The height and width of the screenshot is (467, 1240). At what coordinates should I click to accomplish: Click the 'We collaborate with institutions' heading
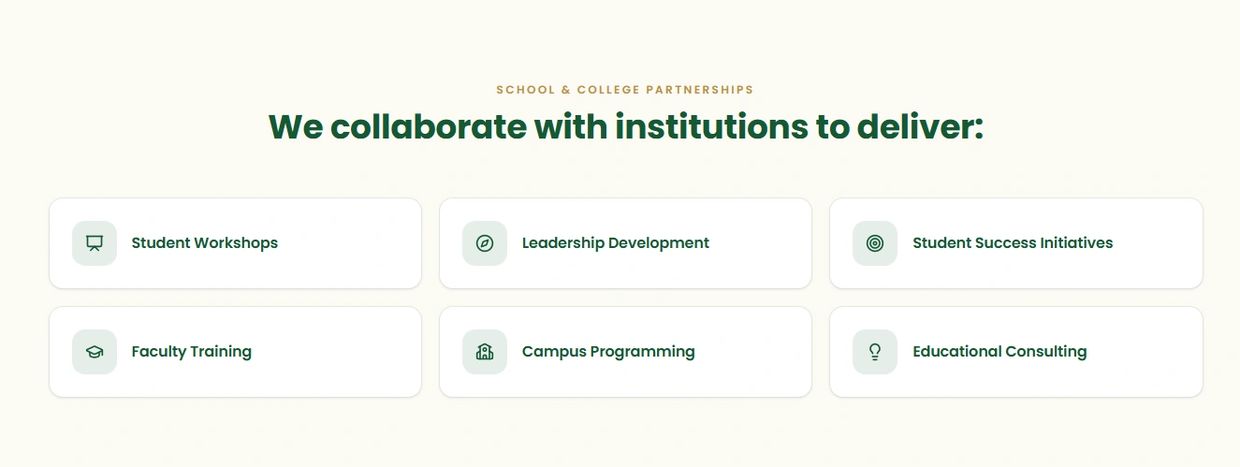pos(626,127)
